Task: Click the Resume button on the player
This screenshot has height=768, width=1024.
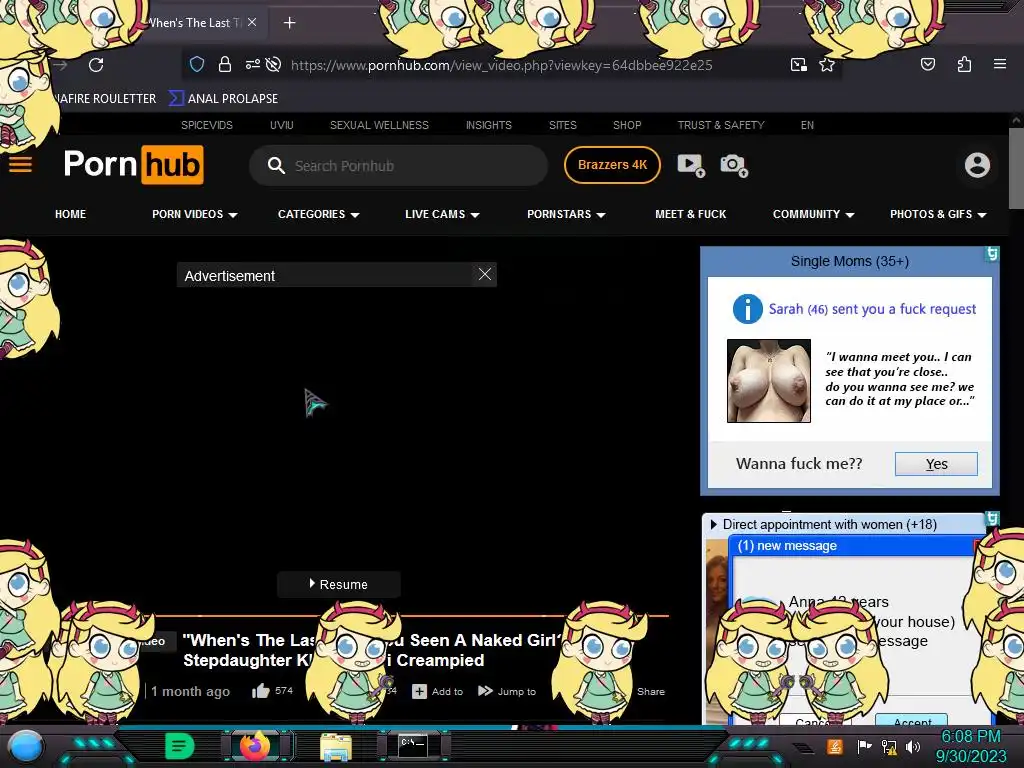Action: coord(338,584)
